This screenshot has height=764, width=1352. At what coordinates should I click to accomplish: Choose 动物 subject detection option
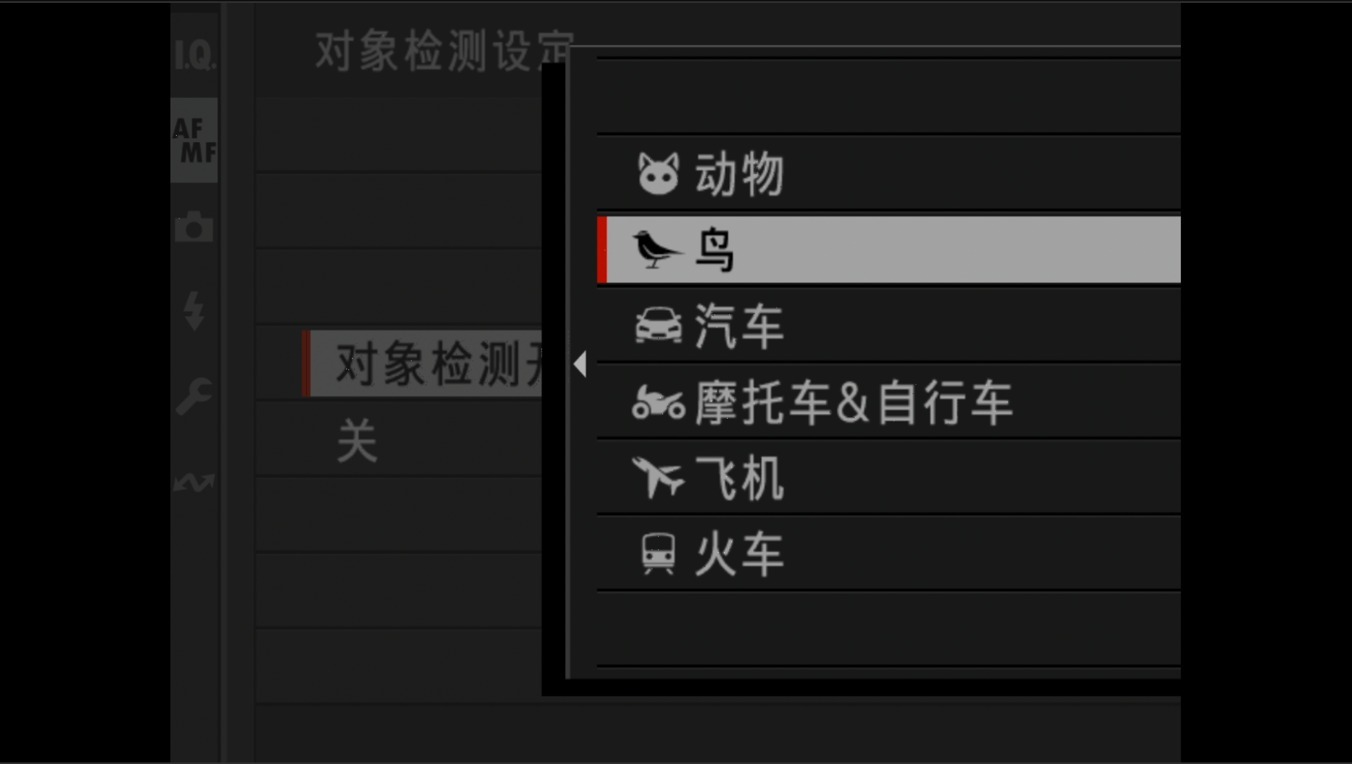(888, 174)
